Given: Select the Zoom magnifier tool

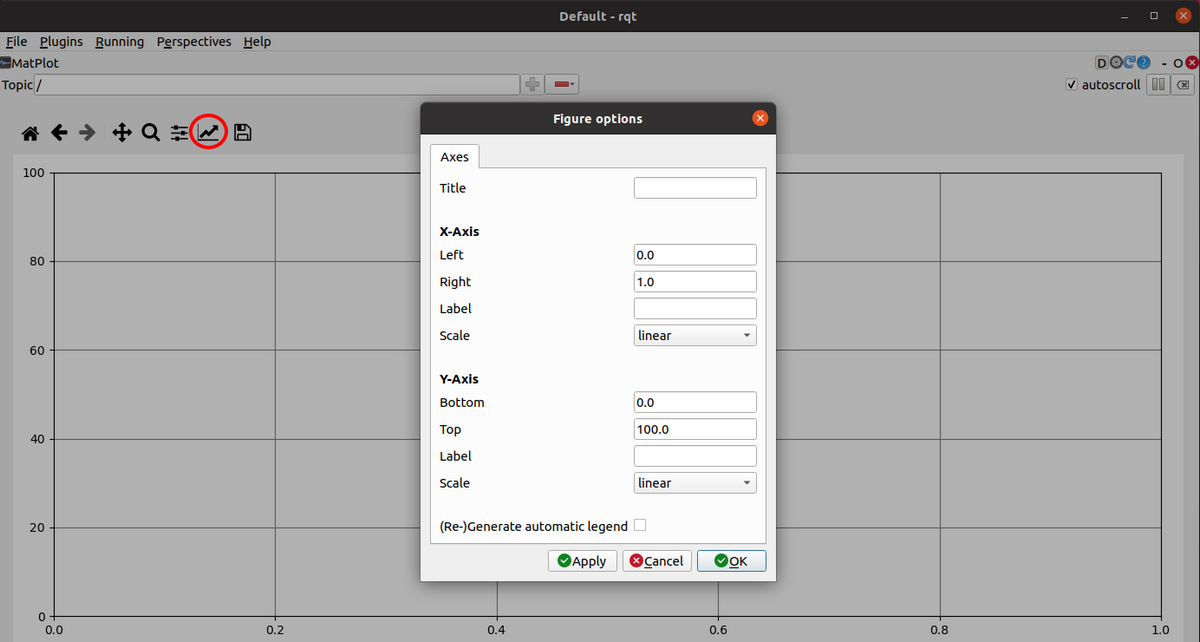Looking at the screenshot, I should pyautogui.click(x=150, y=133).
